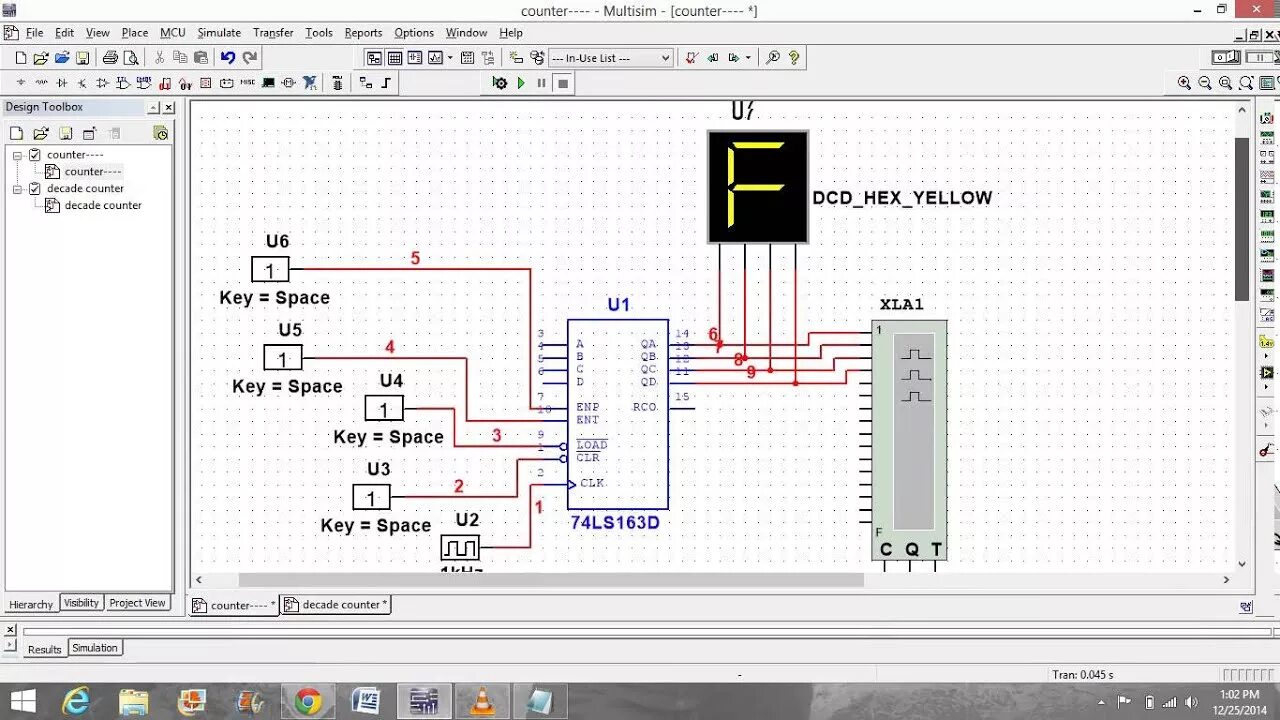Place a Transistor component from toolbar
The image size is (1280, 720).
[x=82, y=83]
